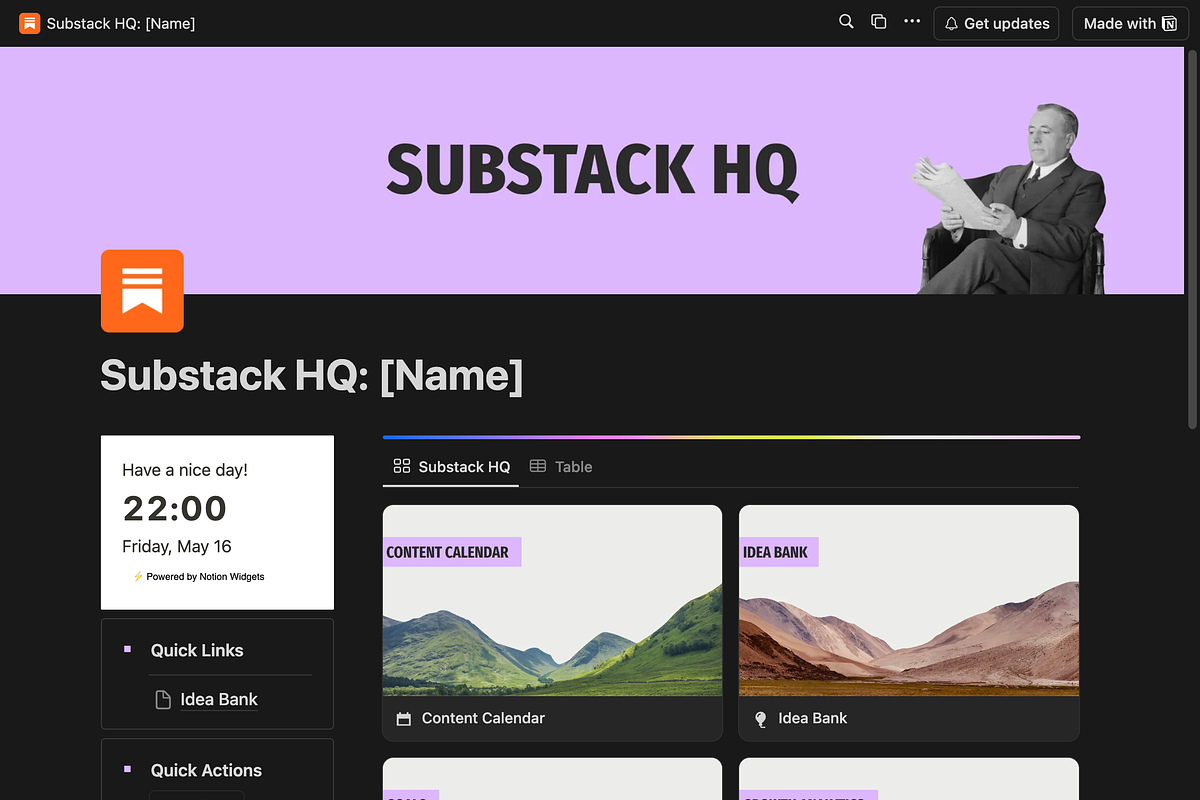Click the lightbulb icon beside Idea Bank card title
1200x800 pixels.
[760, 719]
